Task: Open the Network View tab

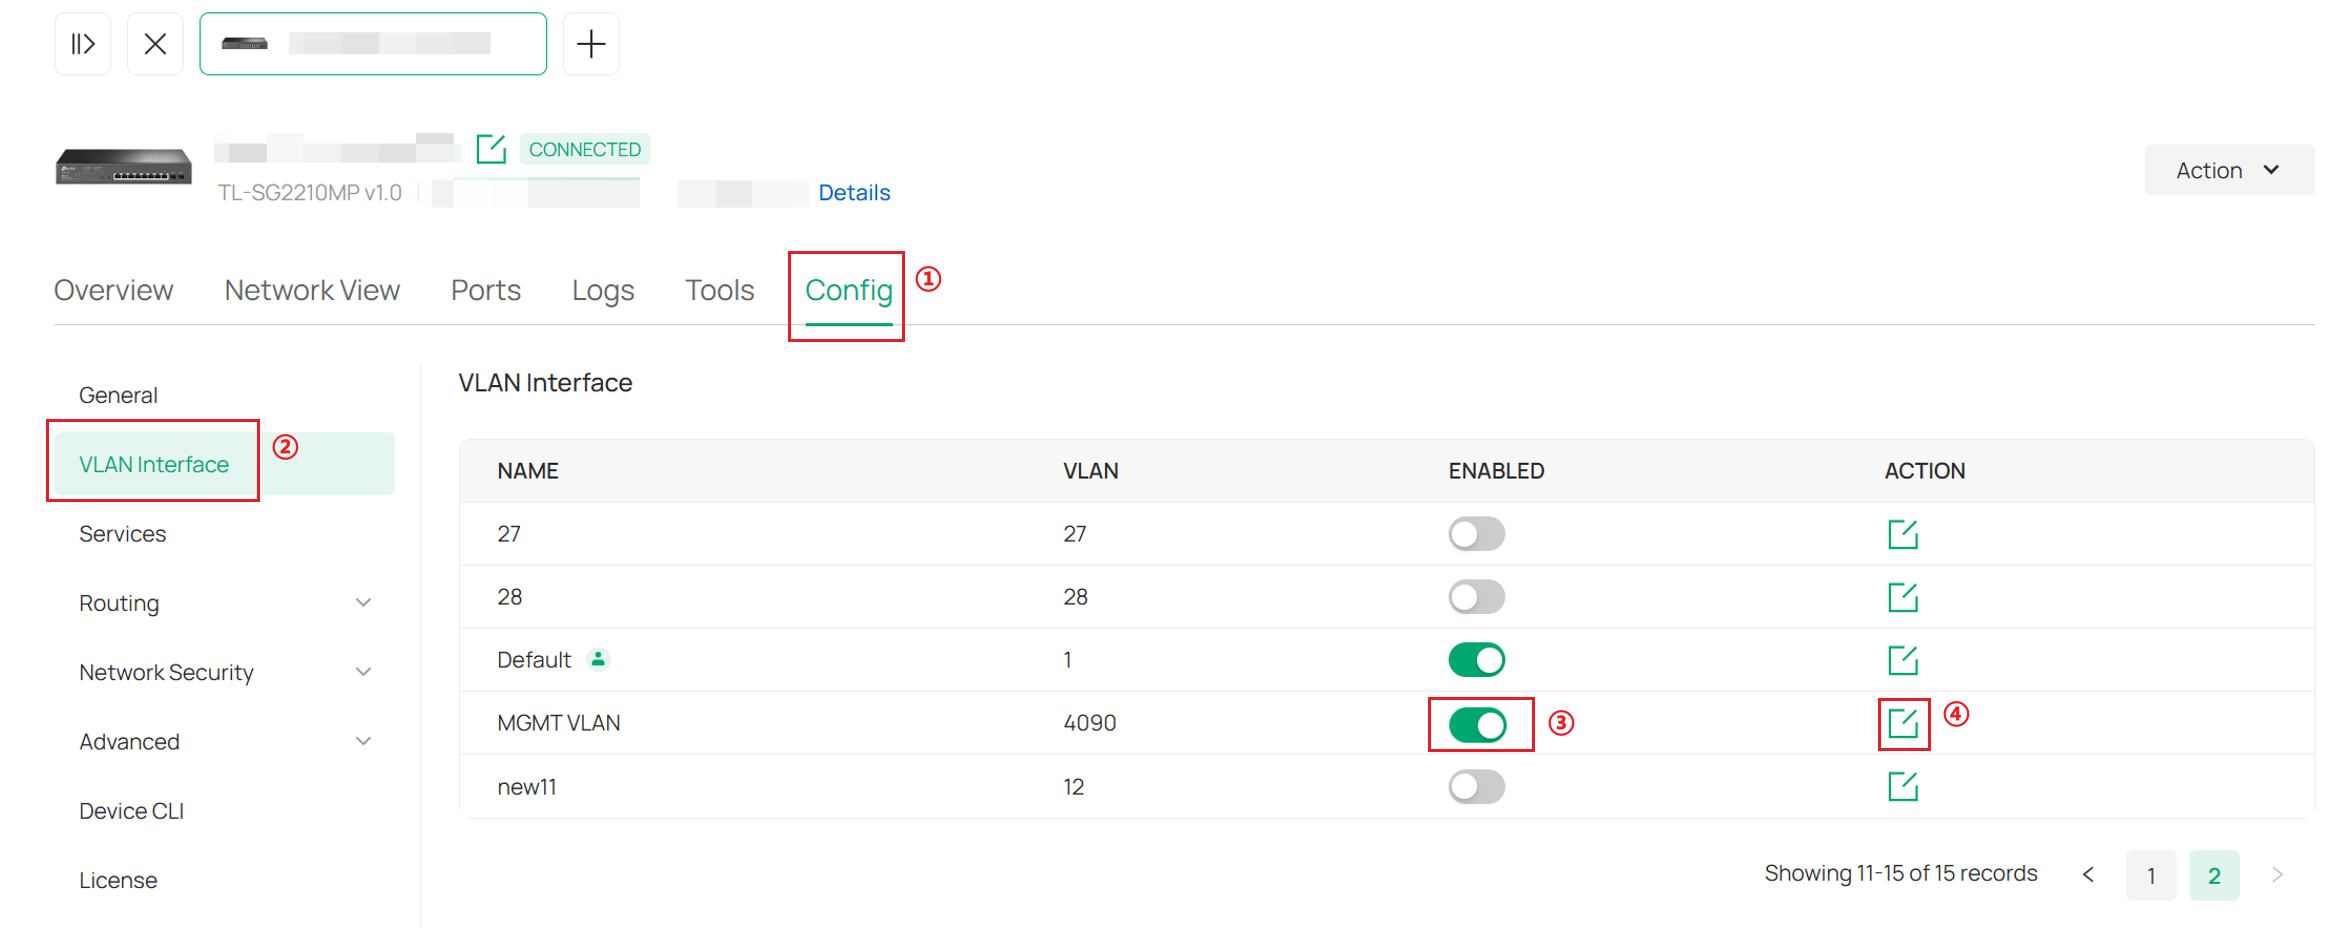Action: [312, 290]
